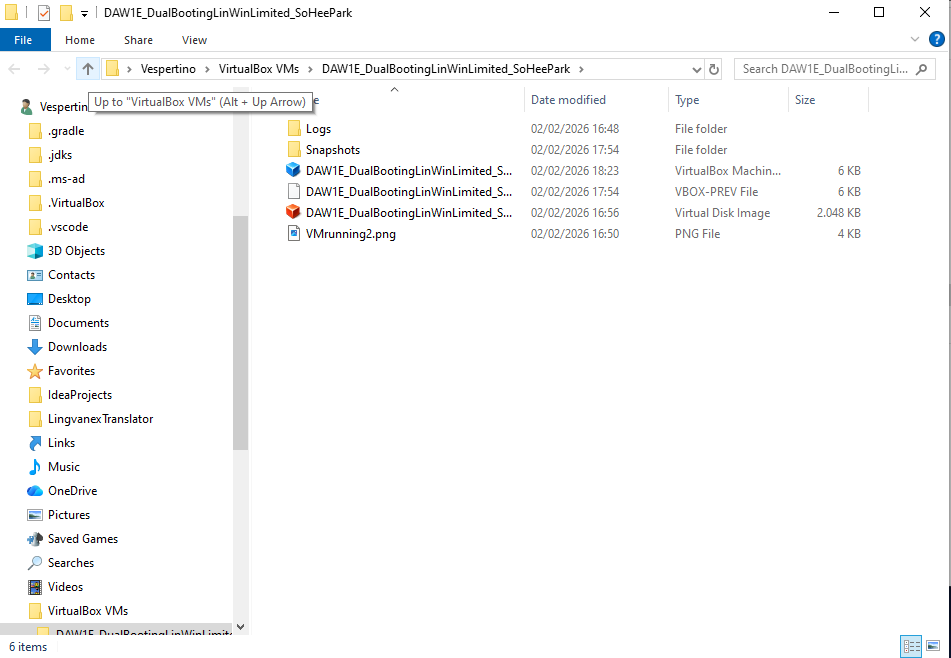The image size is (951, 658).
Task: Open the File menu
Action: (23, 40)
